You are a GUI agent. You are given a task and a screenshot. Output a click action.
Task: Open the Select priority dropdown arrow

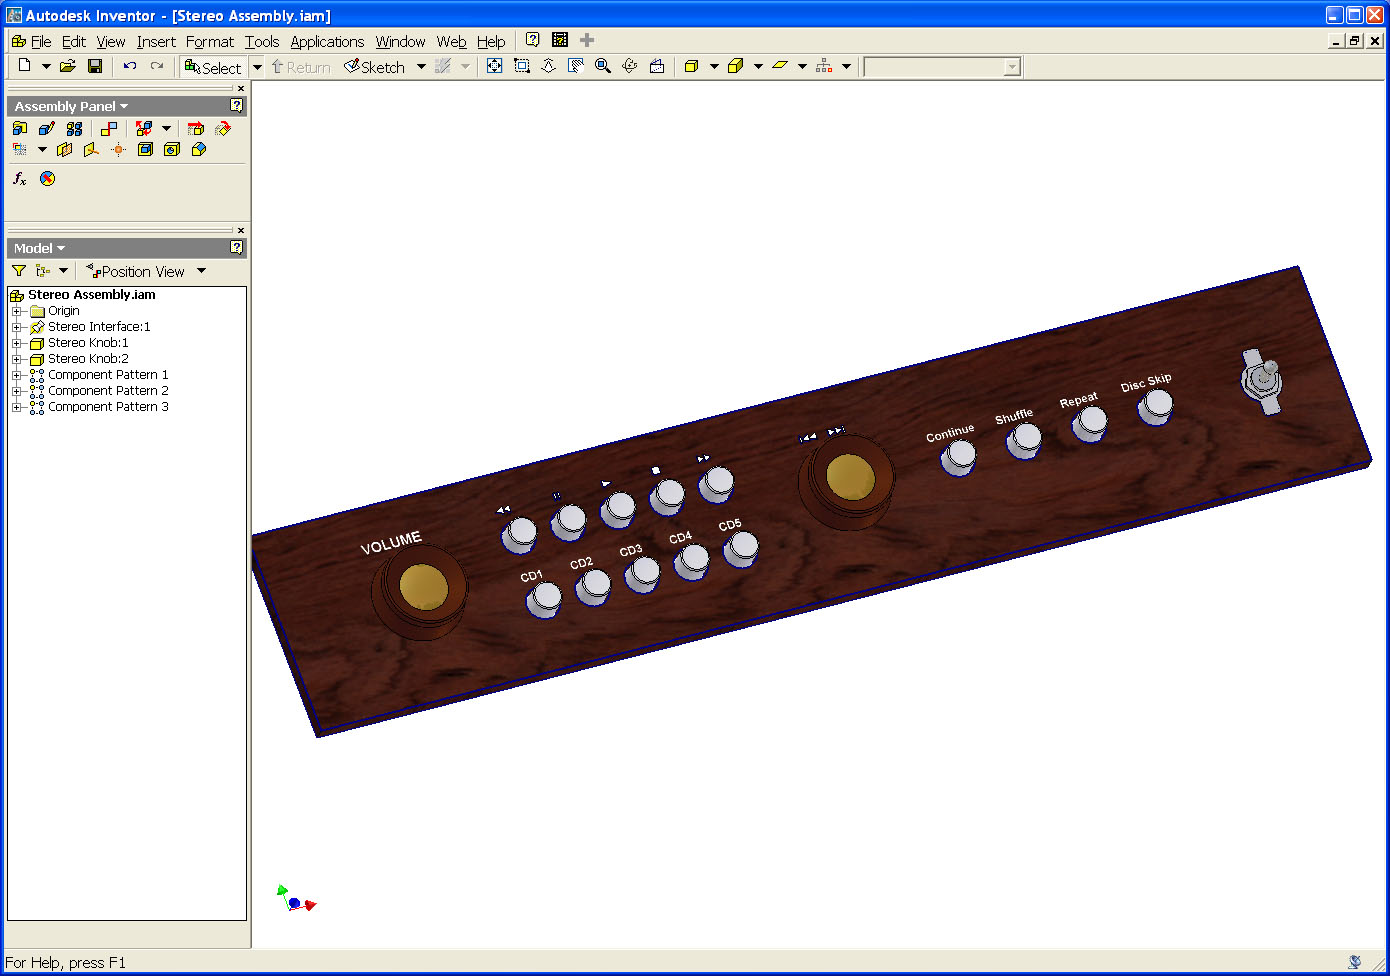pyautogui.click(x=257, y=67)
